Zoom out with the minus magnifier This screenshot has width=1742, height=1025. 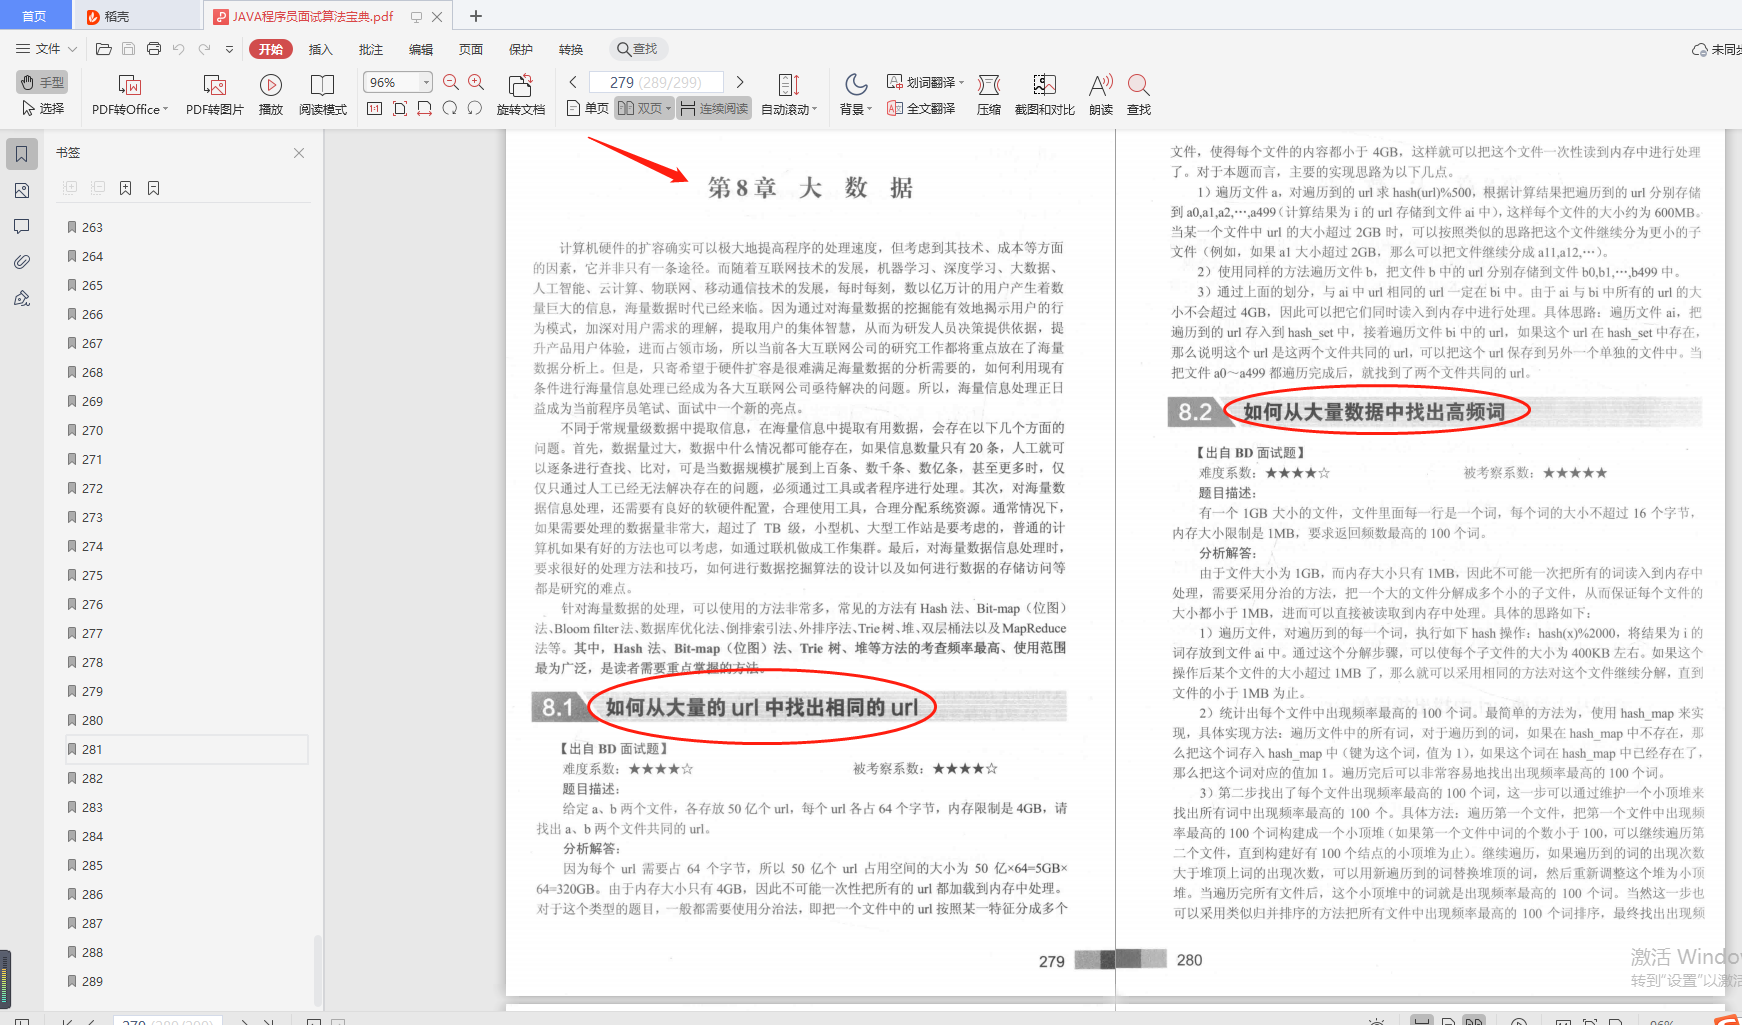(x=451, y=82)
